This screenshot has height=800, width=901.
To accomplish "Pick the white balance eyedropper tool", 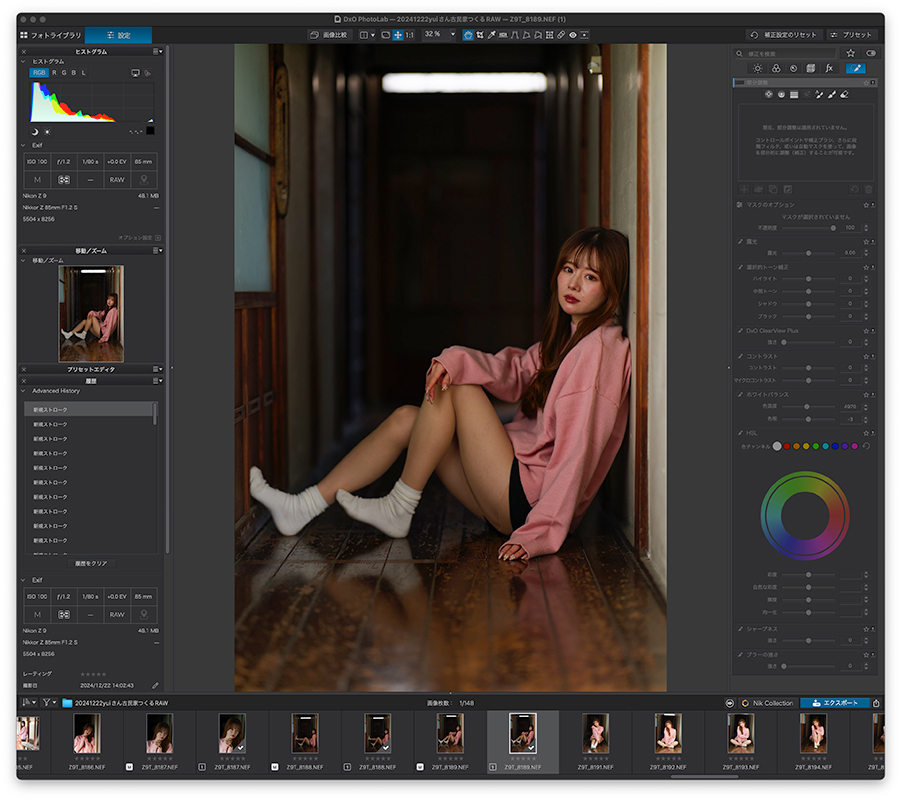I will click(491, 35).
